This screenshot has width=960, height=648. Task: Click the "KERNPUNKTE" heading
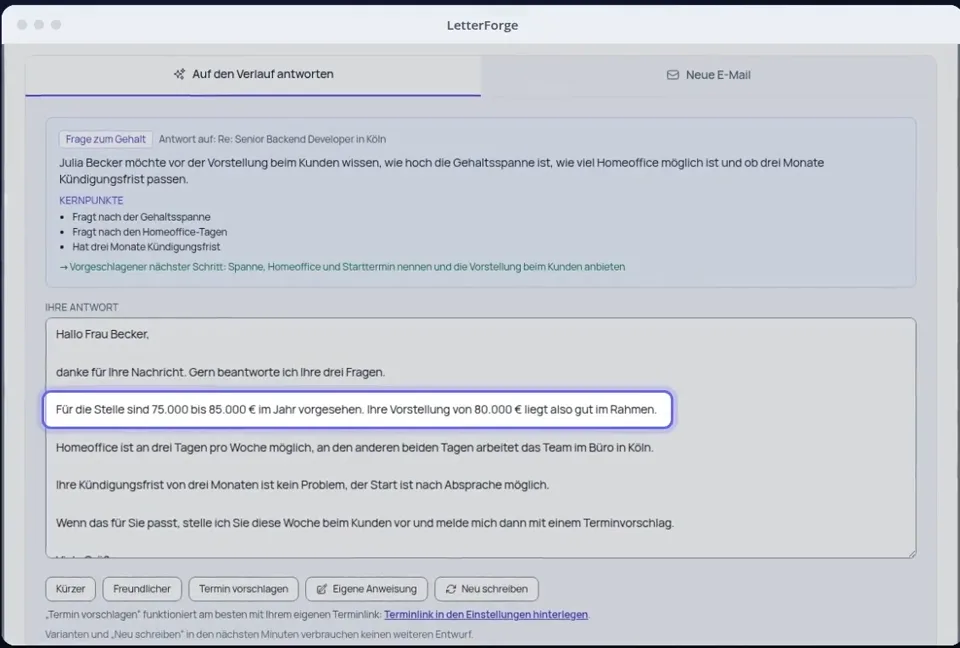pos(91,200)
